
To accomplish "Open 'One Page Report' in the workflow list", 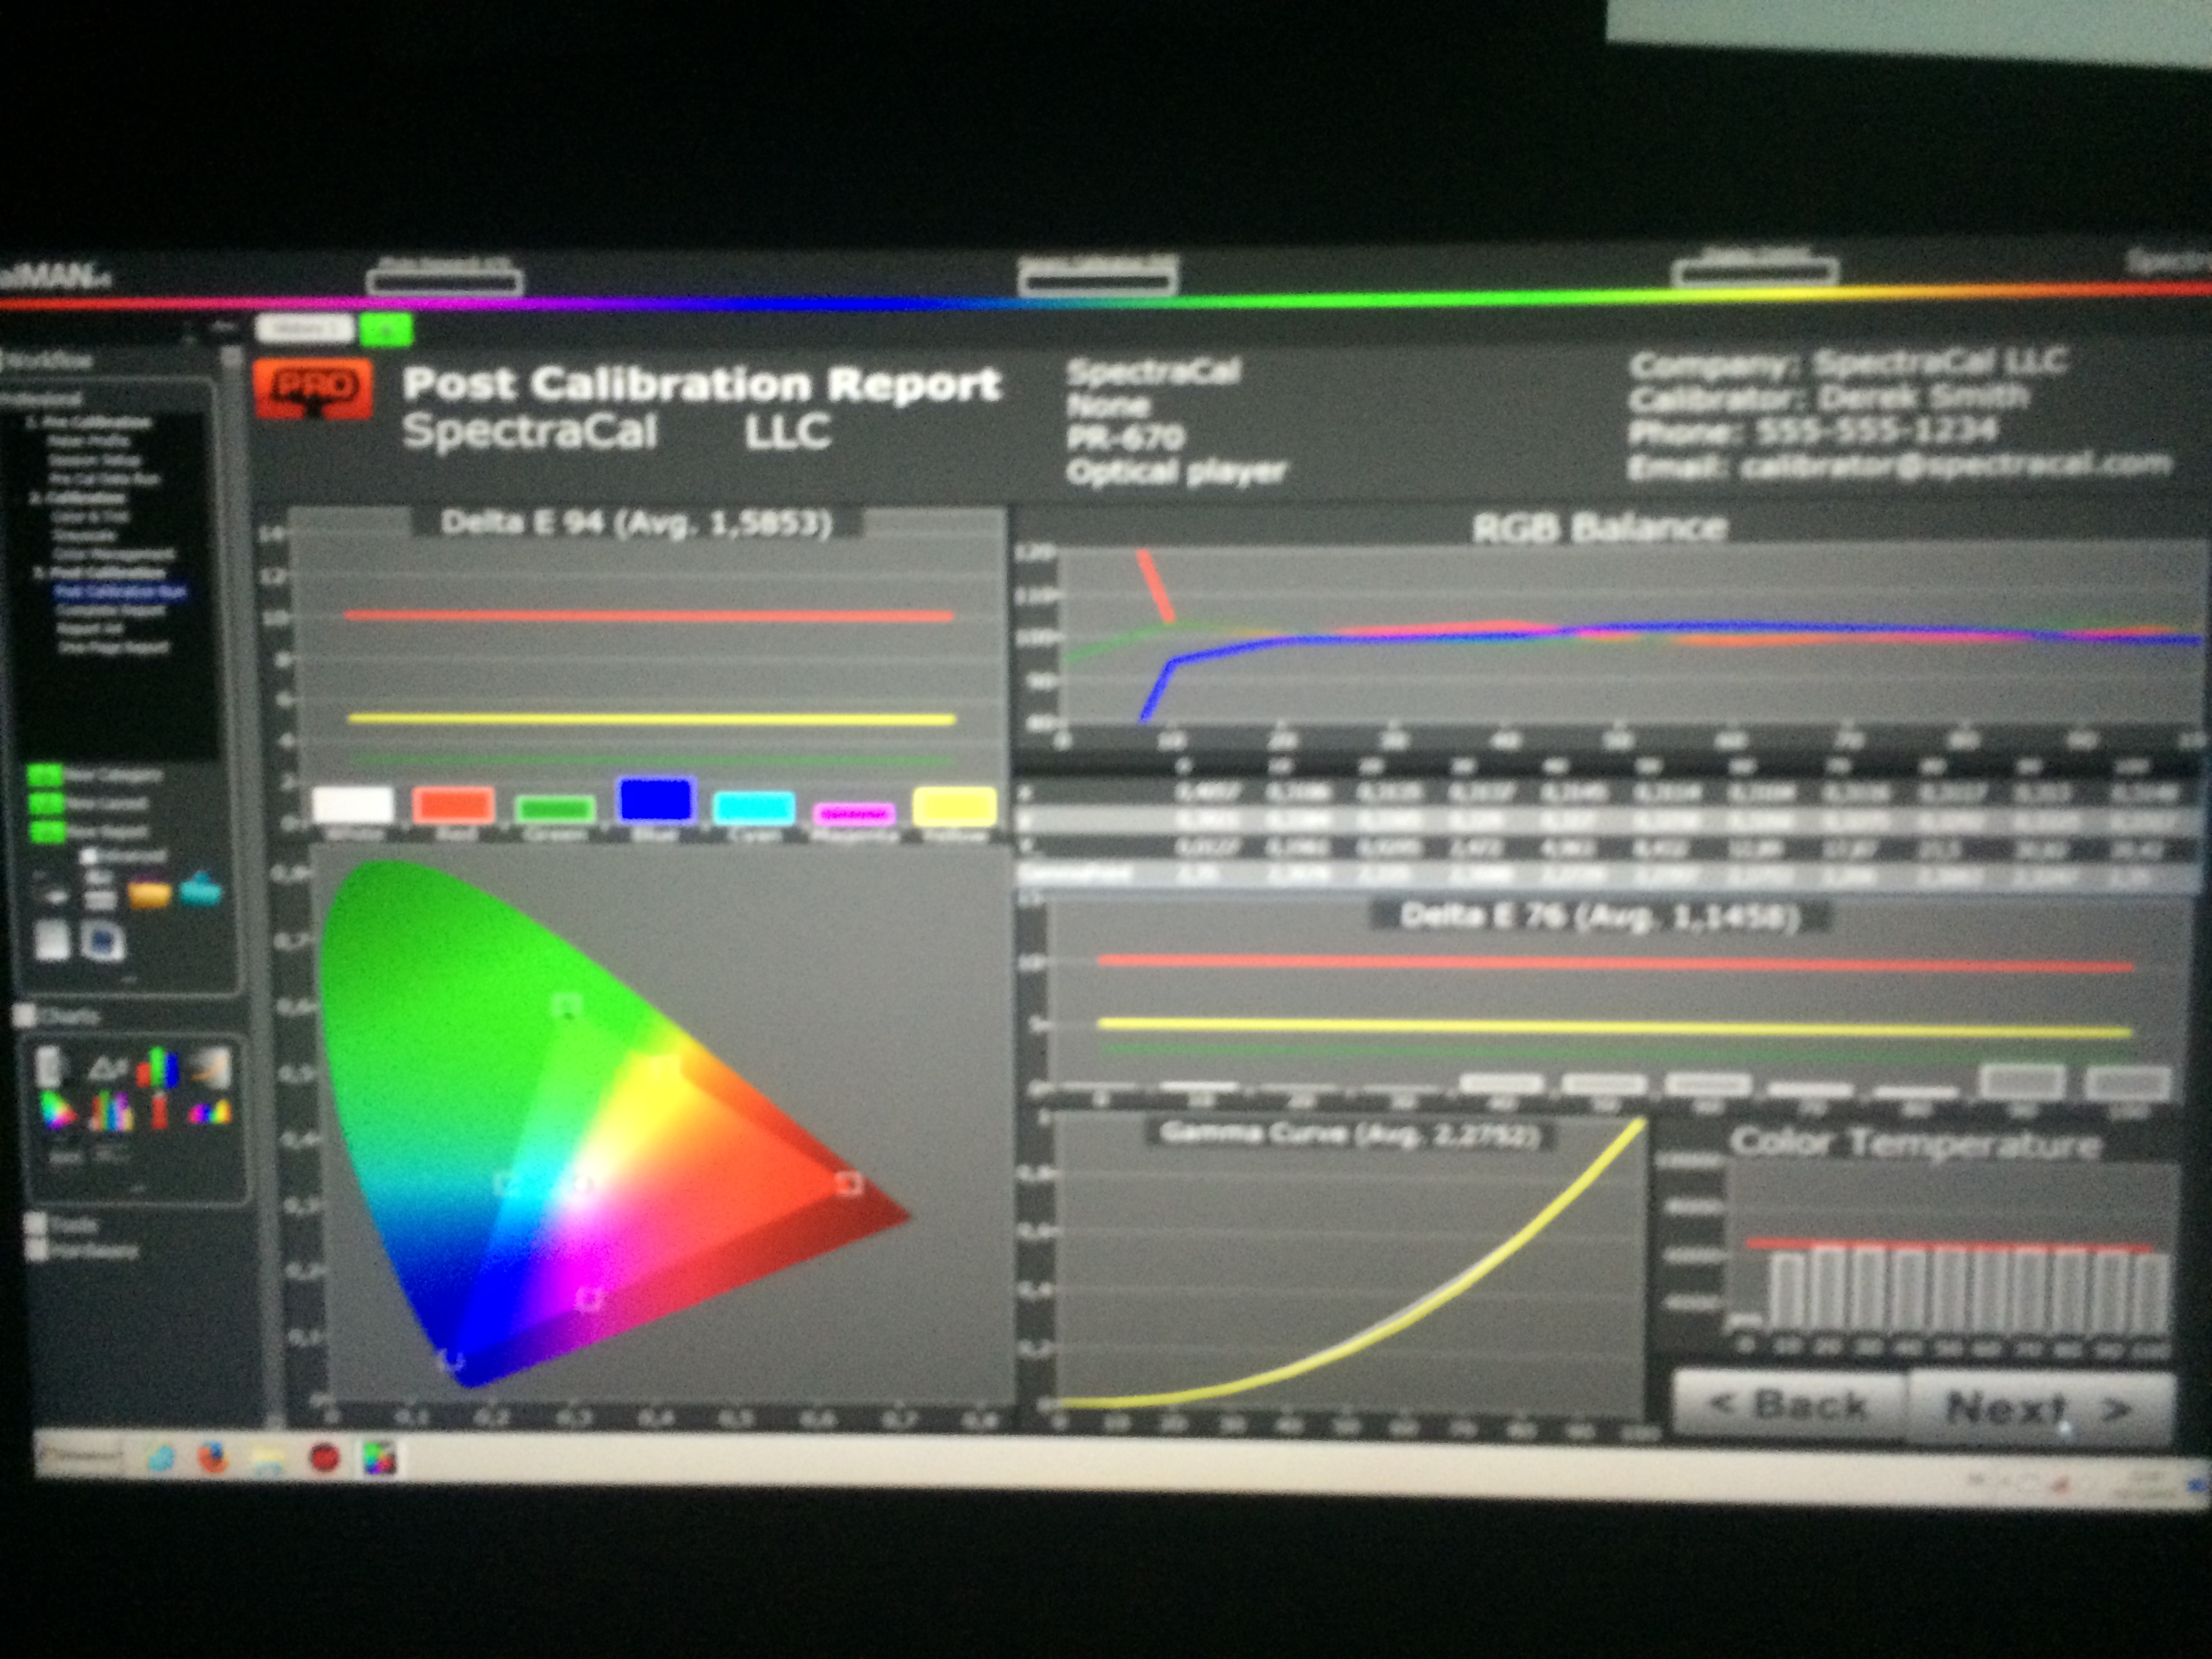I will tap(113, 647).
